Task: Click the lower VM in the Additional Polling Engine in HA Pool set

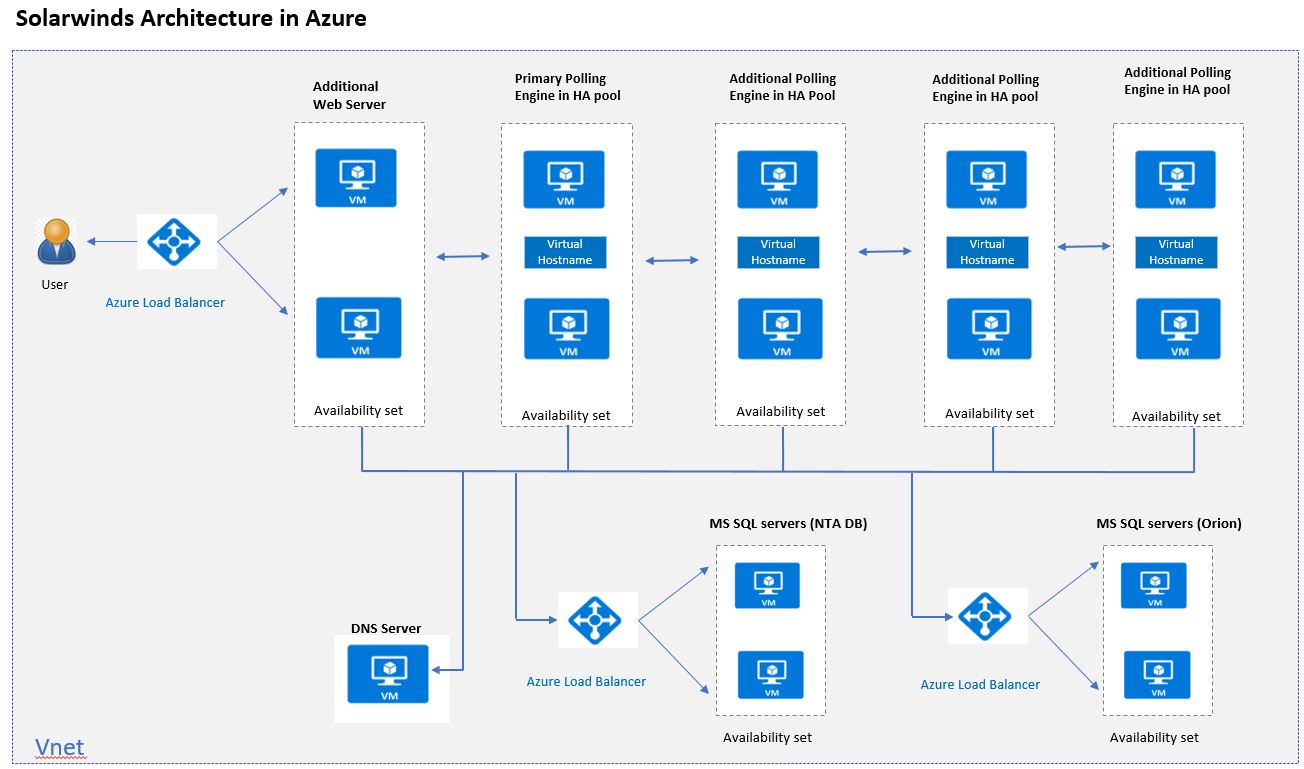Action: [x=780, y=329]
